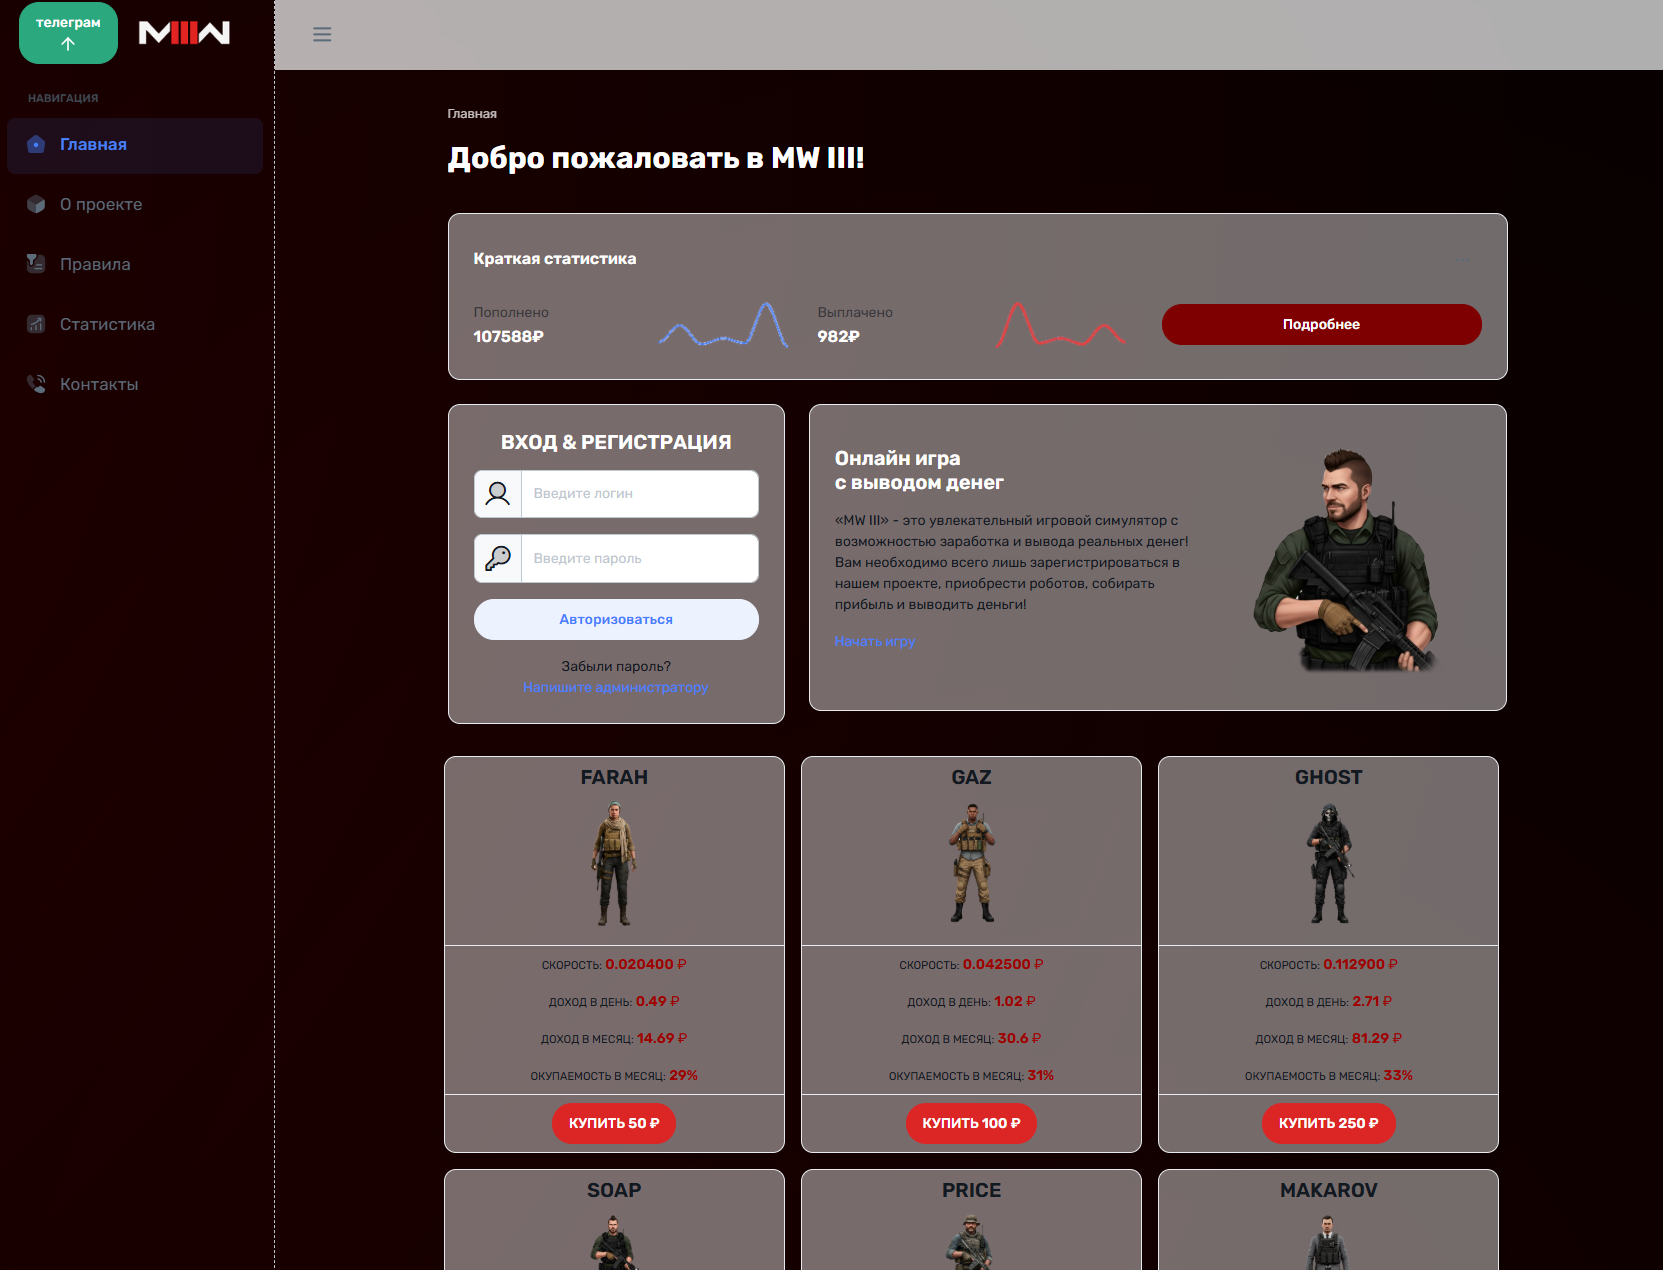Click the PRICE card title
1663x1270 pixels.
coord(971,1190)
